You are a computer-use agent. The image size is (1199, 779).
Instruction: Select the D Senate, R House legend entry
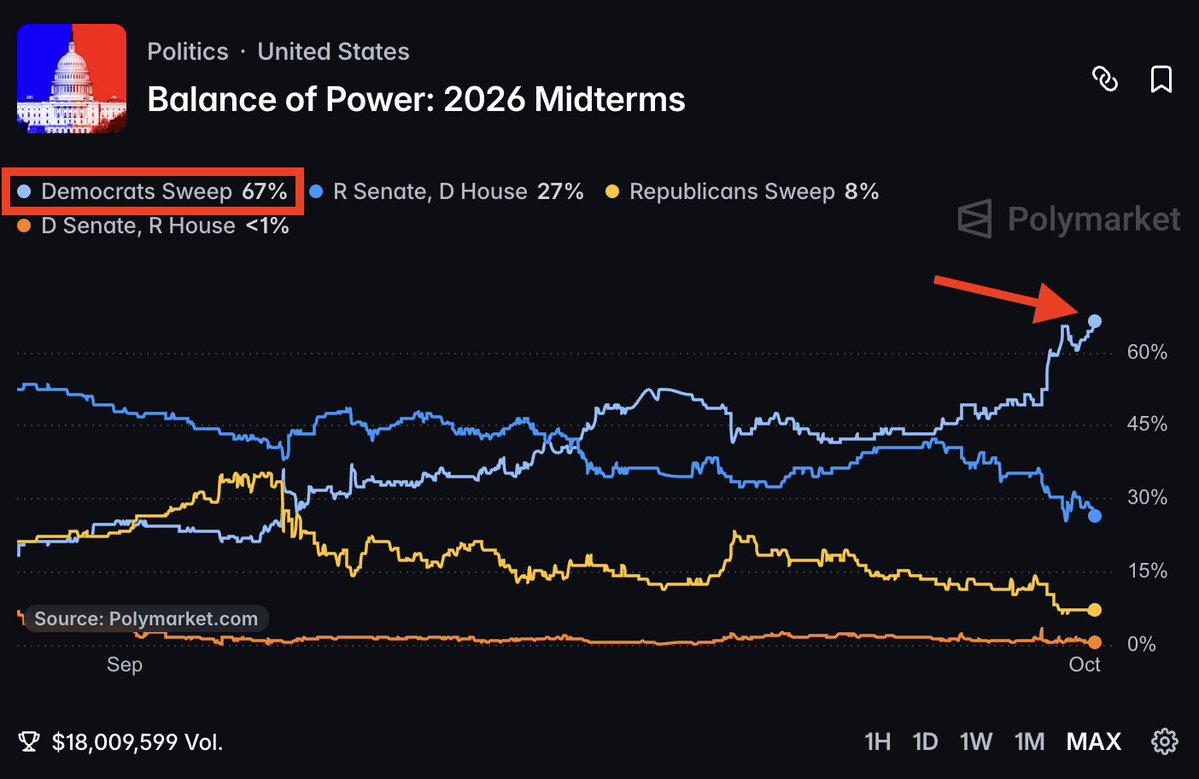tap(153, 226)
